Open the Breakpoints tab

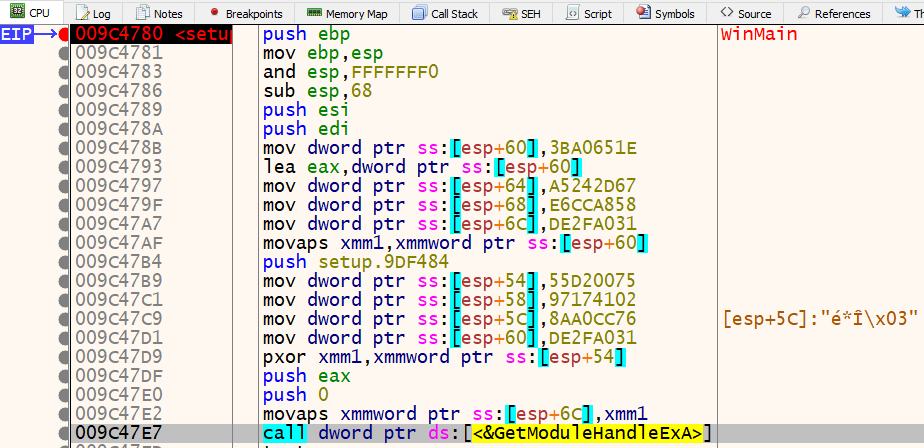point(246,13)
